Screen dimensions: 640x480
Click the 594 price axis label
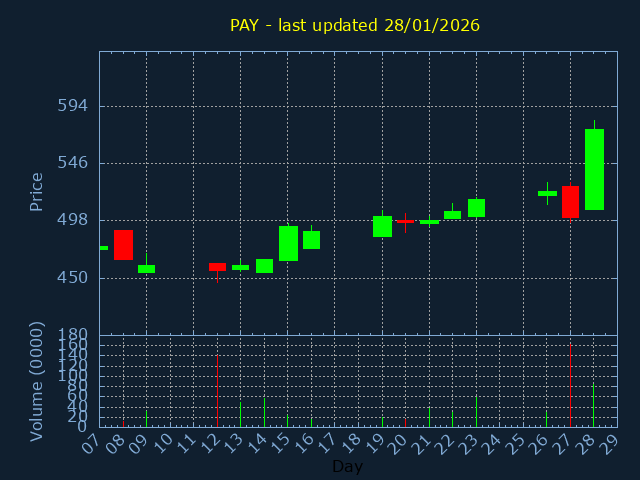tap(71, 106)
